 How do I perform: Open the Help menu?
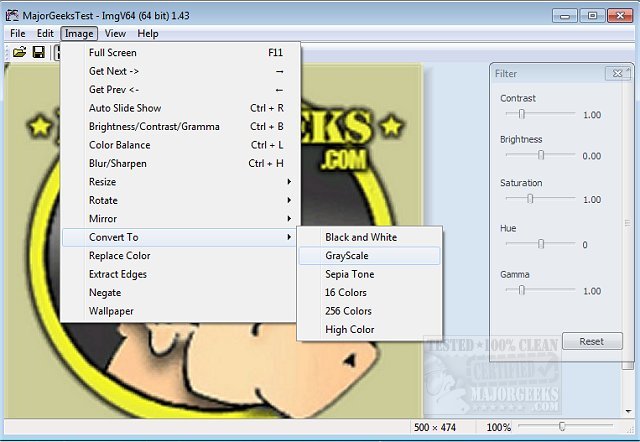click(x=148, y=33)
